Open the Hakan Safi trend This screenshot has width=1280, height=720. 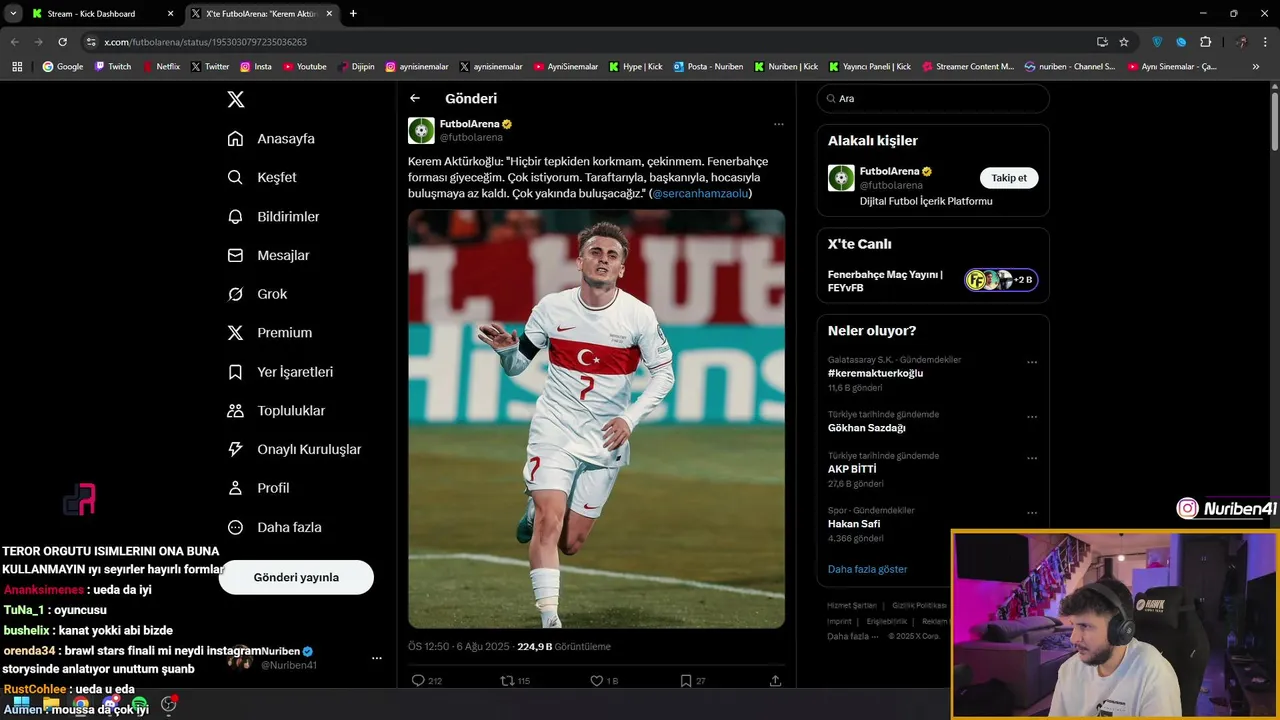(x=856, y=524)
